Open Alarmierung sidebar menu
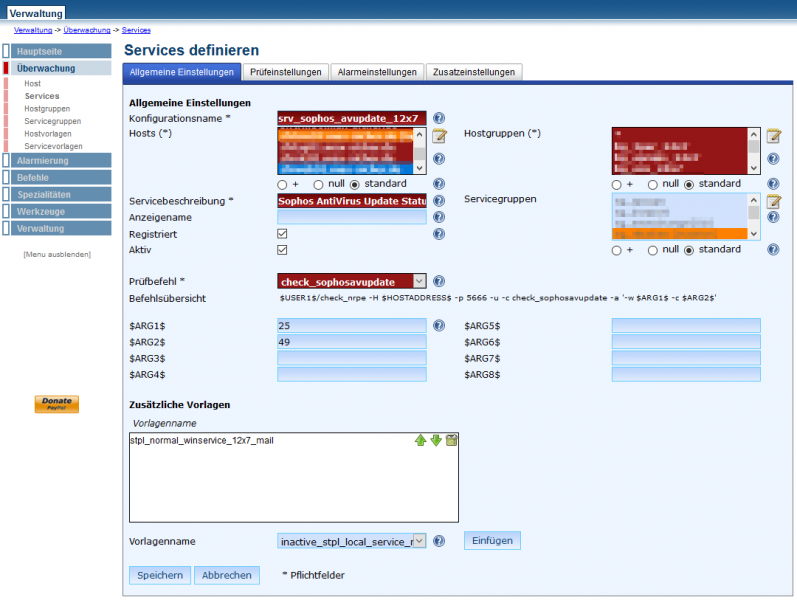 (61, 161)
